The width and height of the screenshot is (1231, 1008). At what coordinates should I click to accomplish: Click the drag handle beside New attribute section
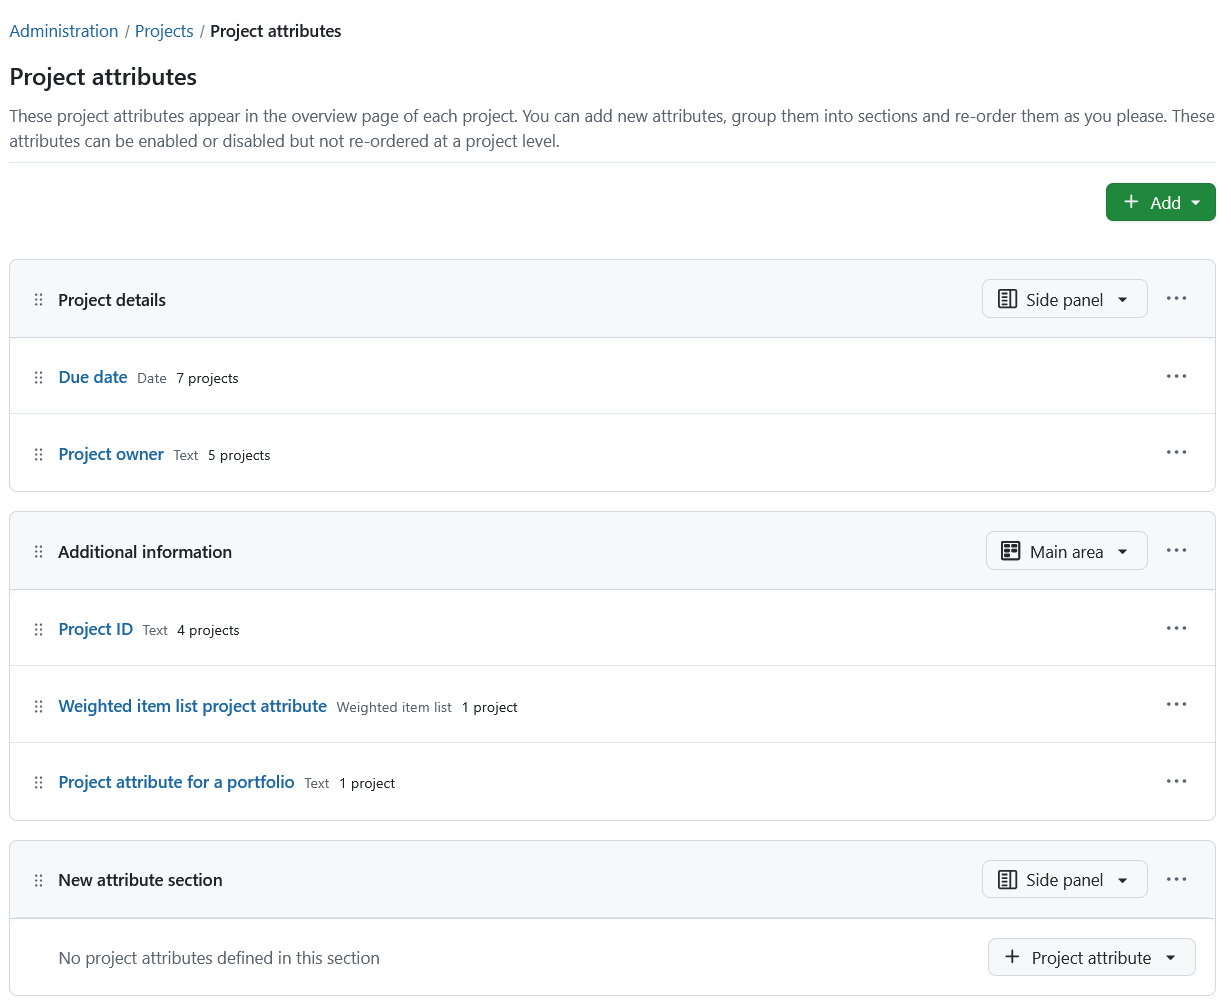coord(38,879)
